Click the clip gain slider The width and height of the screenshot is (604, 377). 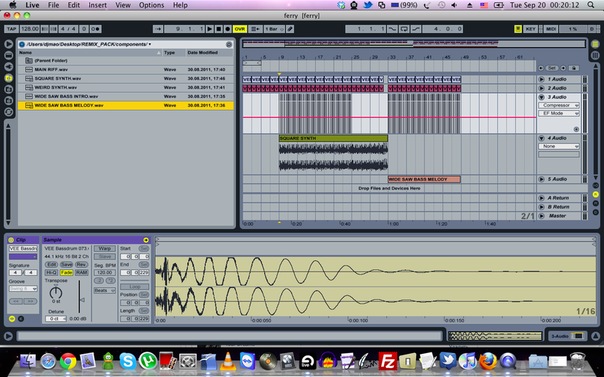(x=80, y=297)
